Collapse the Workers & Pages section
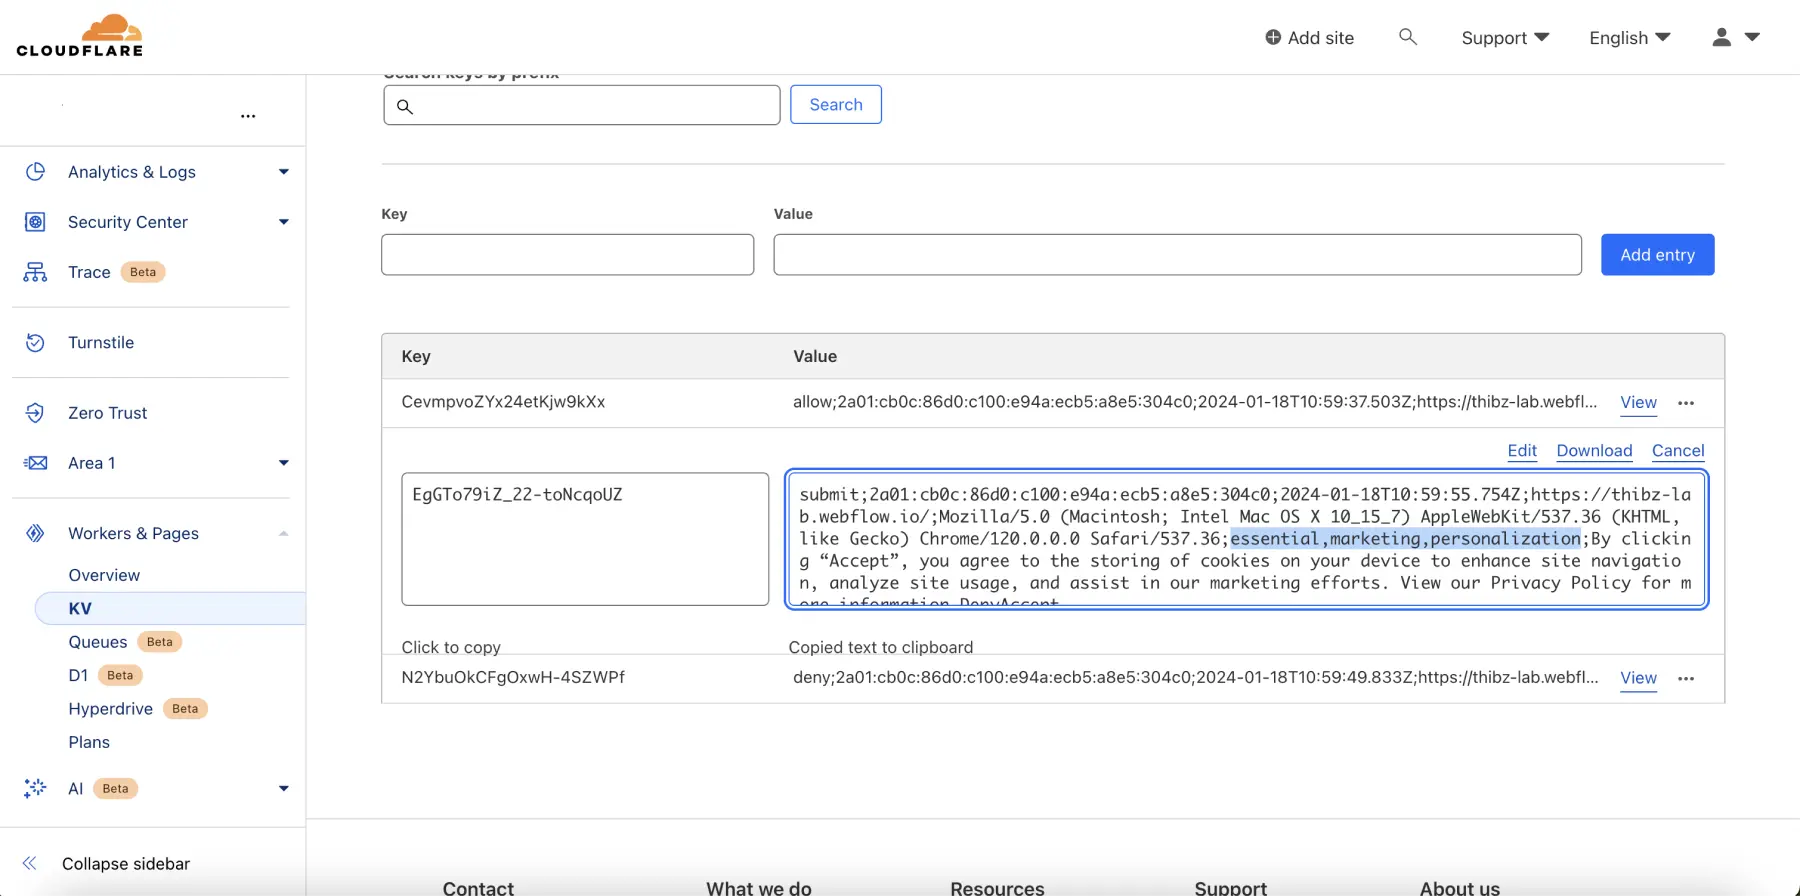The height and width of the screenshot is (896, 1800). point(284,534)
